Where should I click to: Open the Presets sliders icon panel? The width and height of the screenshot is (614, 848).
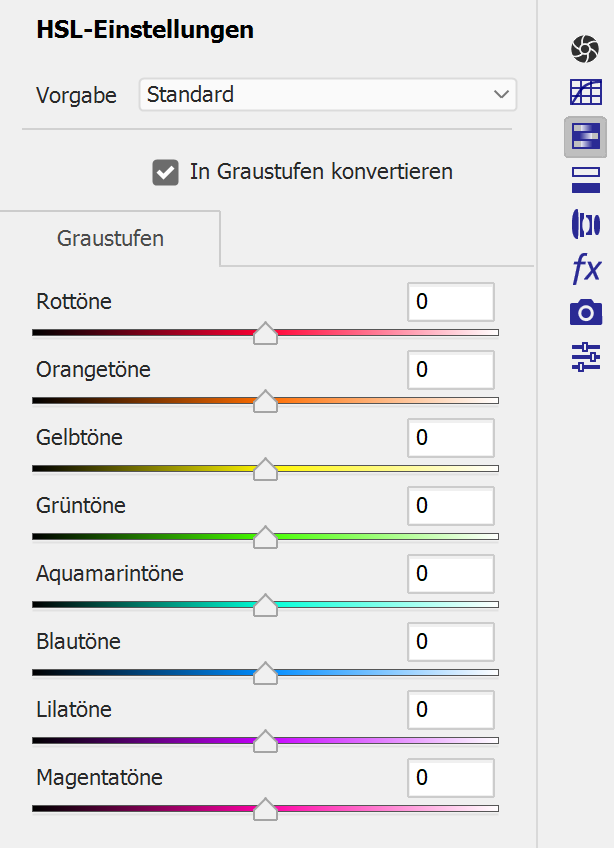(x=585, y=357)
